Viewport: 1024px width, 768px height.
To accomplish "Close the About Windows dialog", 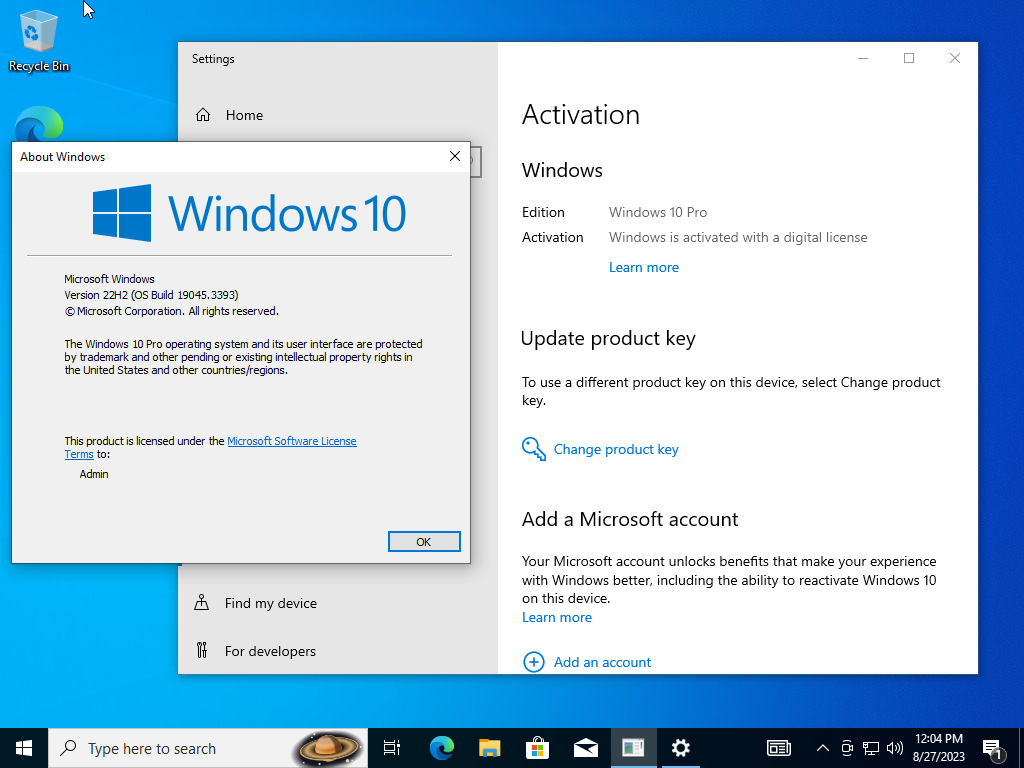I will 455,157.
